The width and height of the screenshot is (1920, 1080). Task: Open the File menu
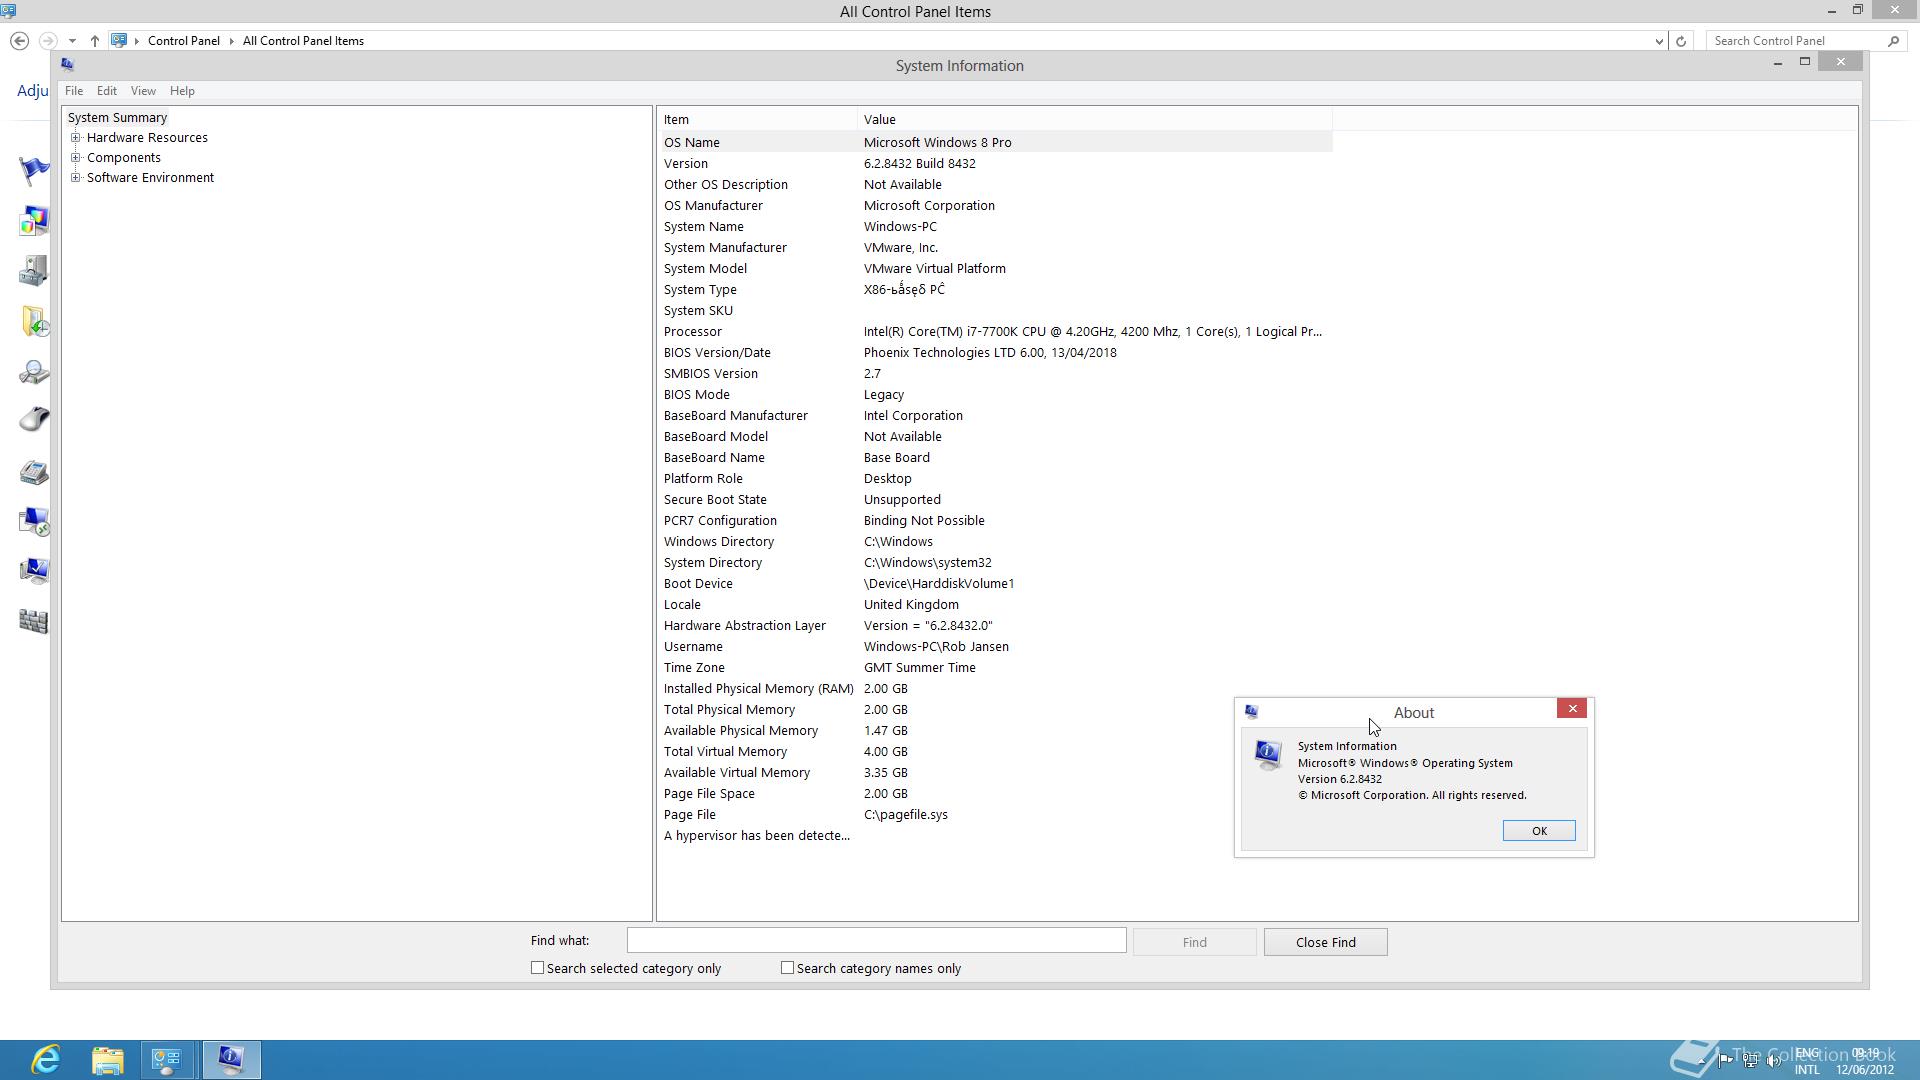point(74,91)
